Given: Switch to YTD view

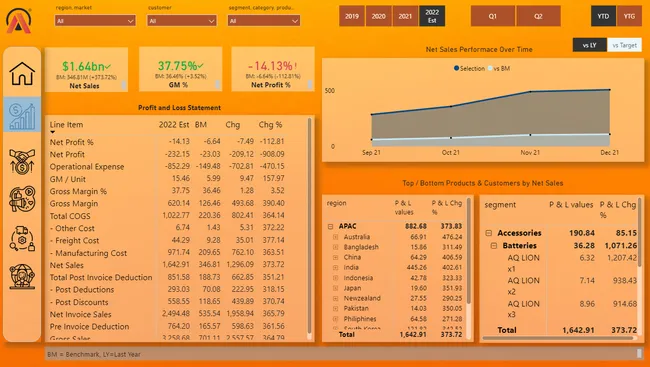Looking at the screenshot, I should [x=603, y=16].
